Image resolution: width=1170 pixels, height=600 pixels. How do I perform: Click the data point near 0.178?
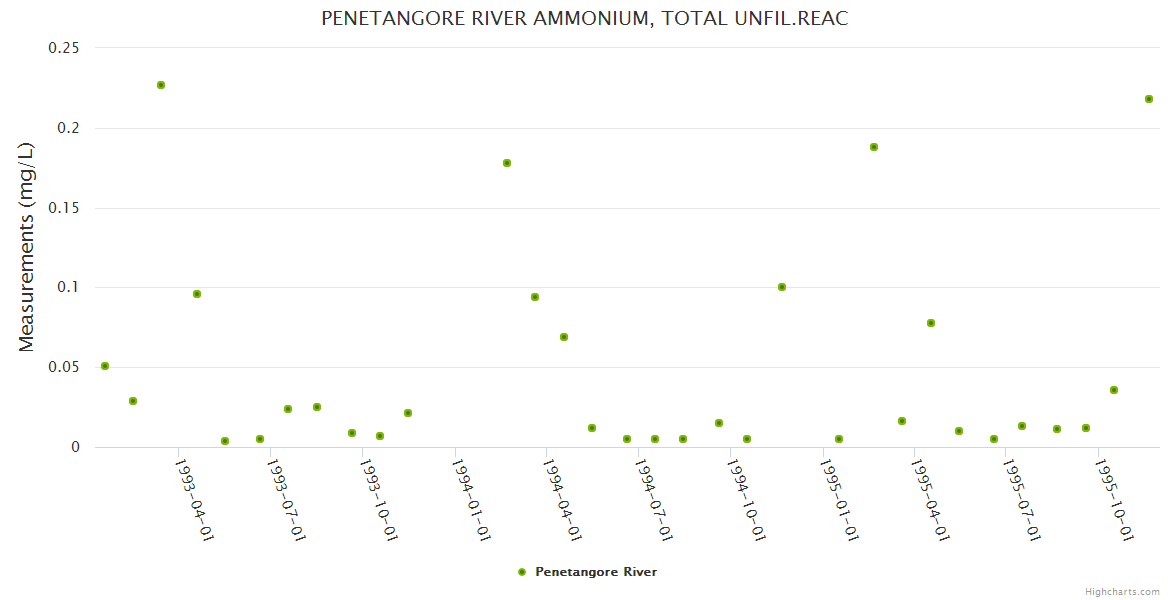(507, 163)
